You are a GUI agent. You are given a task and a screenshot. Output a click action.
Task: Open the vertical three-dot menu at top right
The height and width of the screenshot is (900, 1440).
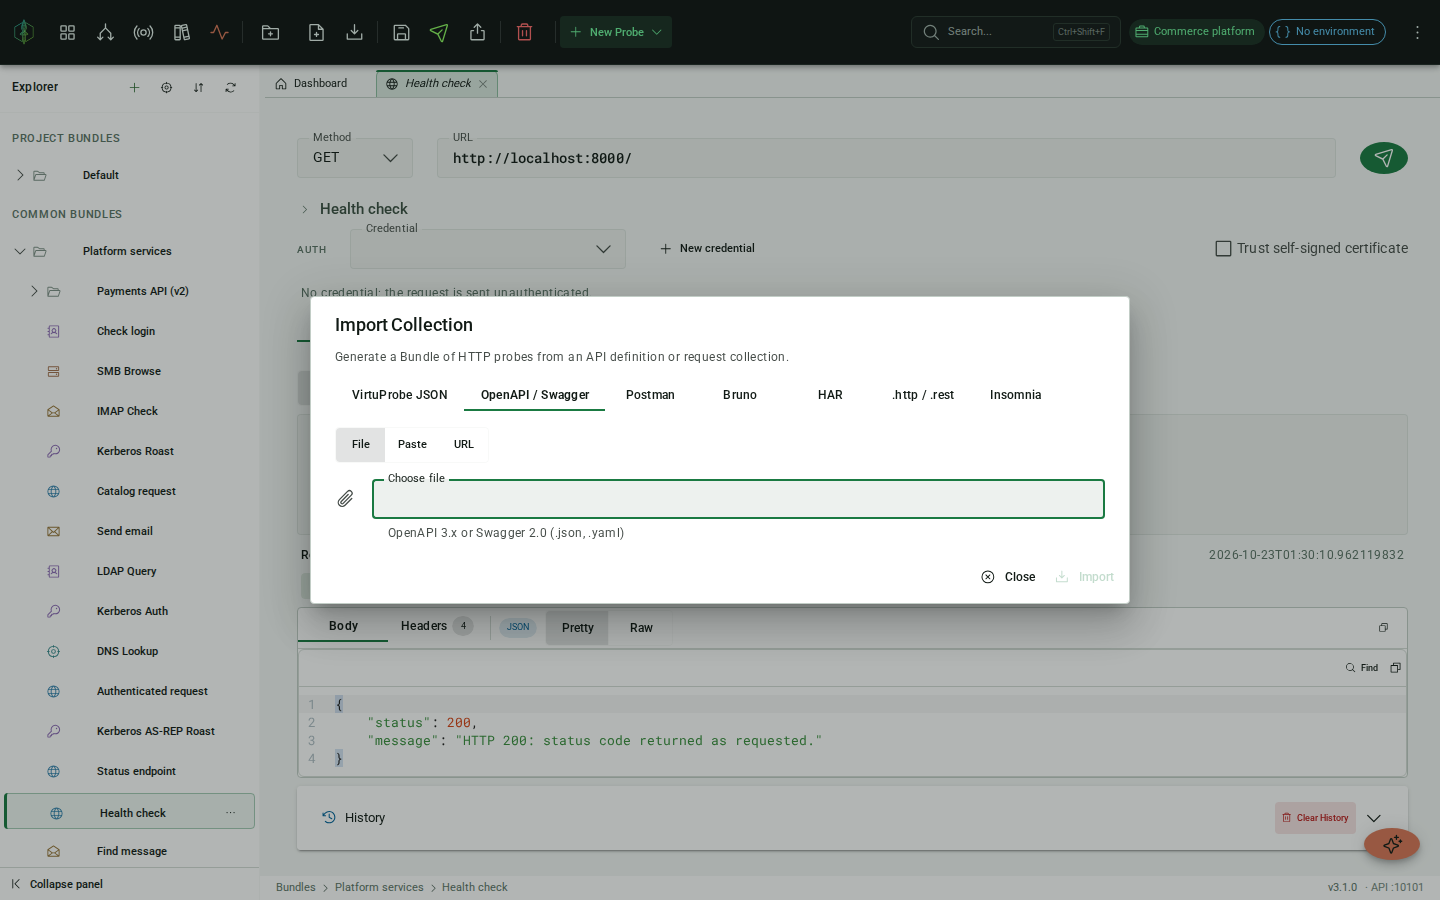1417,32
